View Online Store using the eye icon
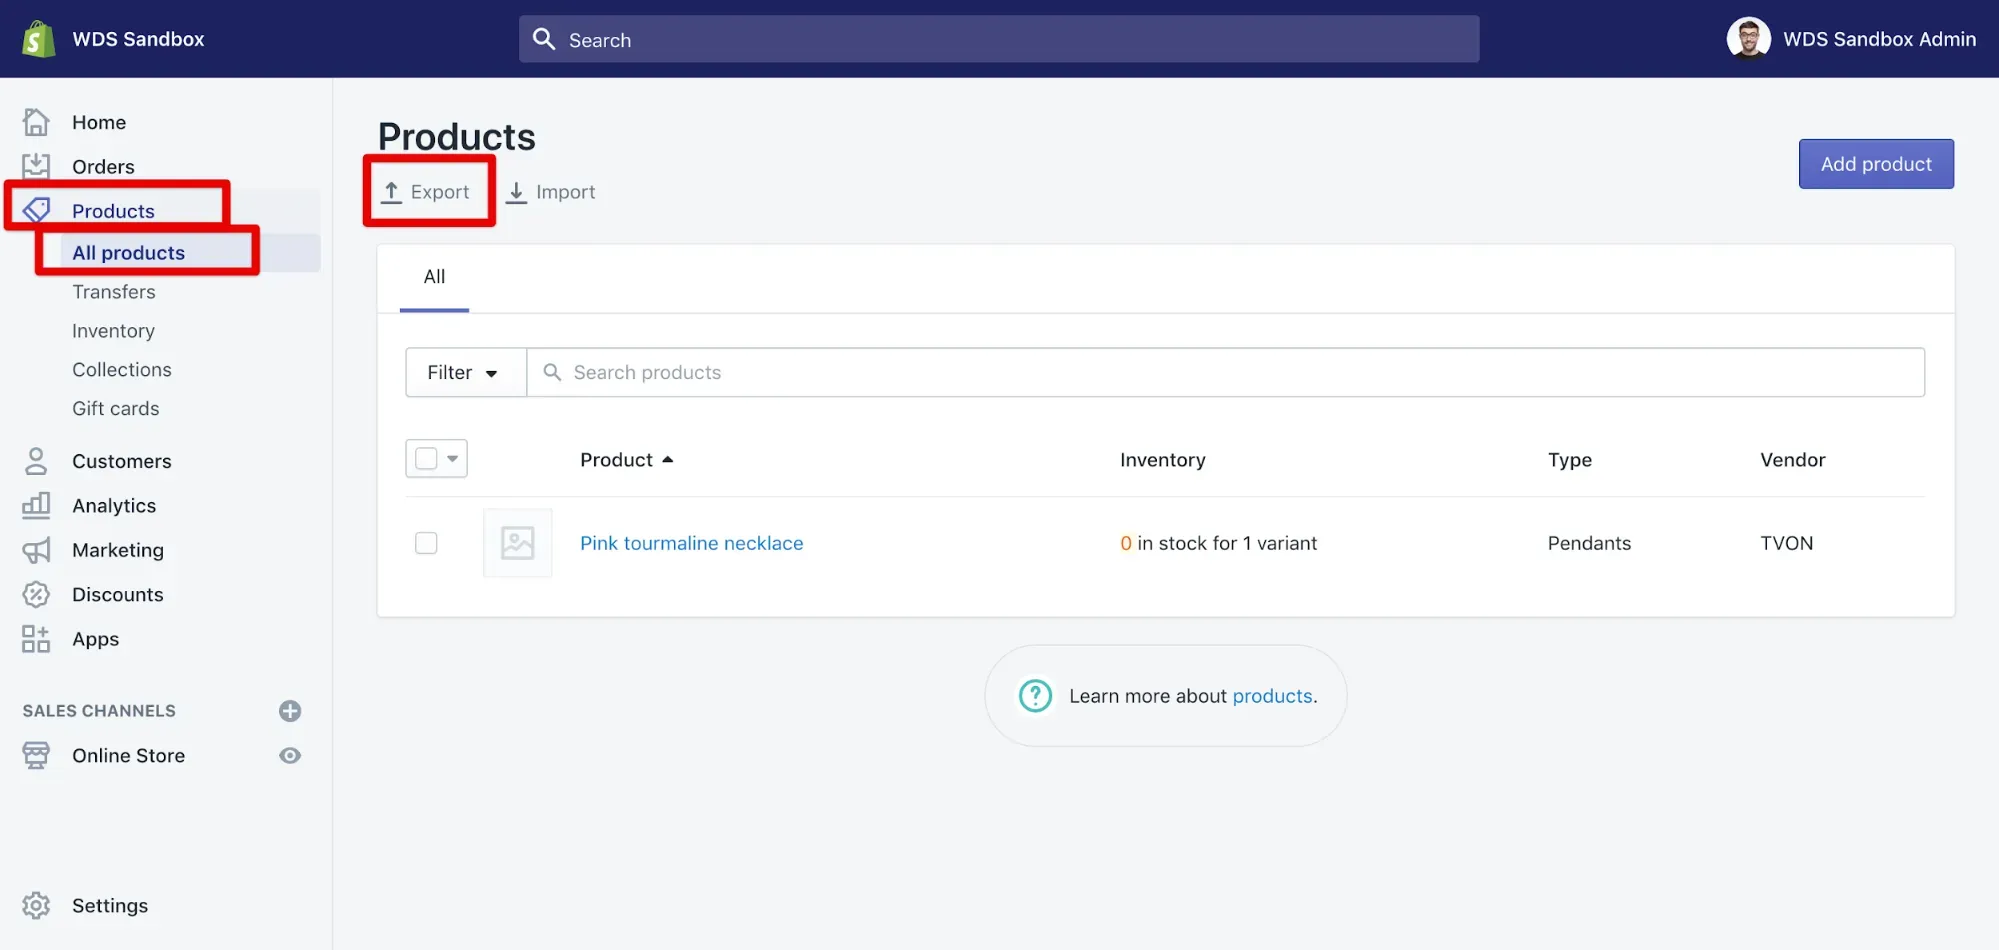1999x950 pixels. pos(290,756)
